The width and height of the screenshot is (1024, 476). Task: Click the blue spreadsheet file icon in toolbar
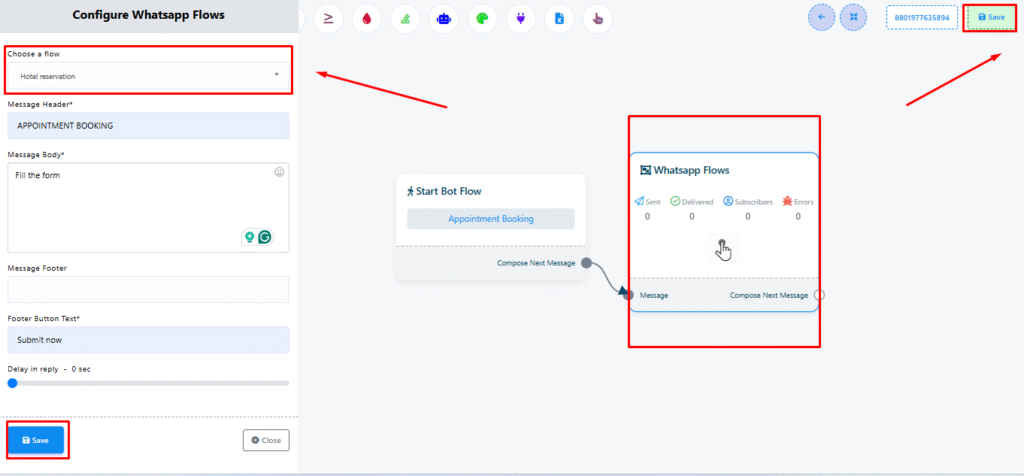pos(559,19)
